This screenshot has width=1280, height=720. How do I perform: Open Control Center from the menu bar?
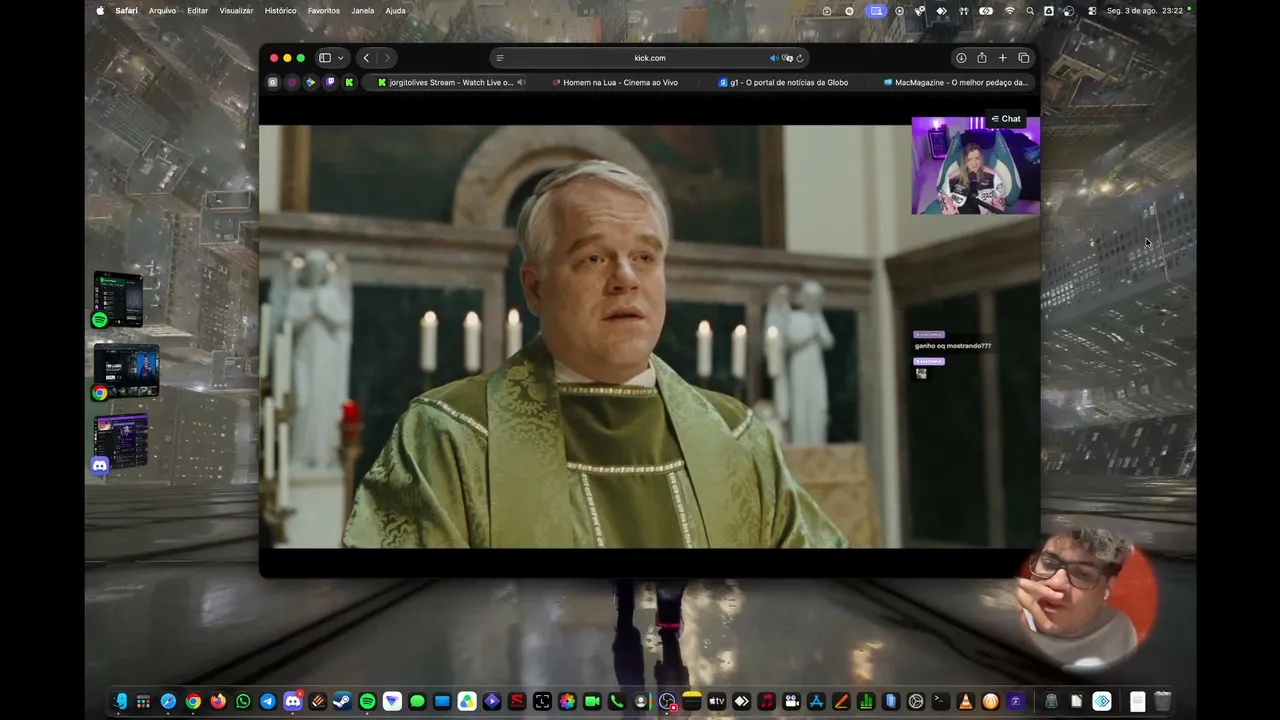(x=1092, y=11)
